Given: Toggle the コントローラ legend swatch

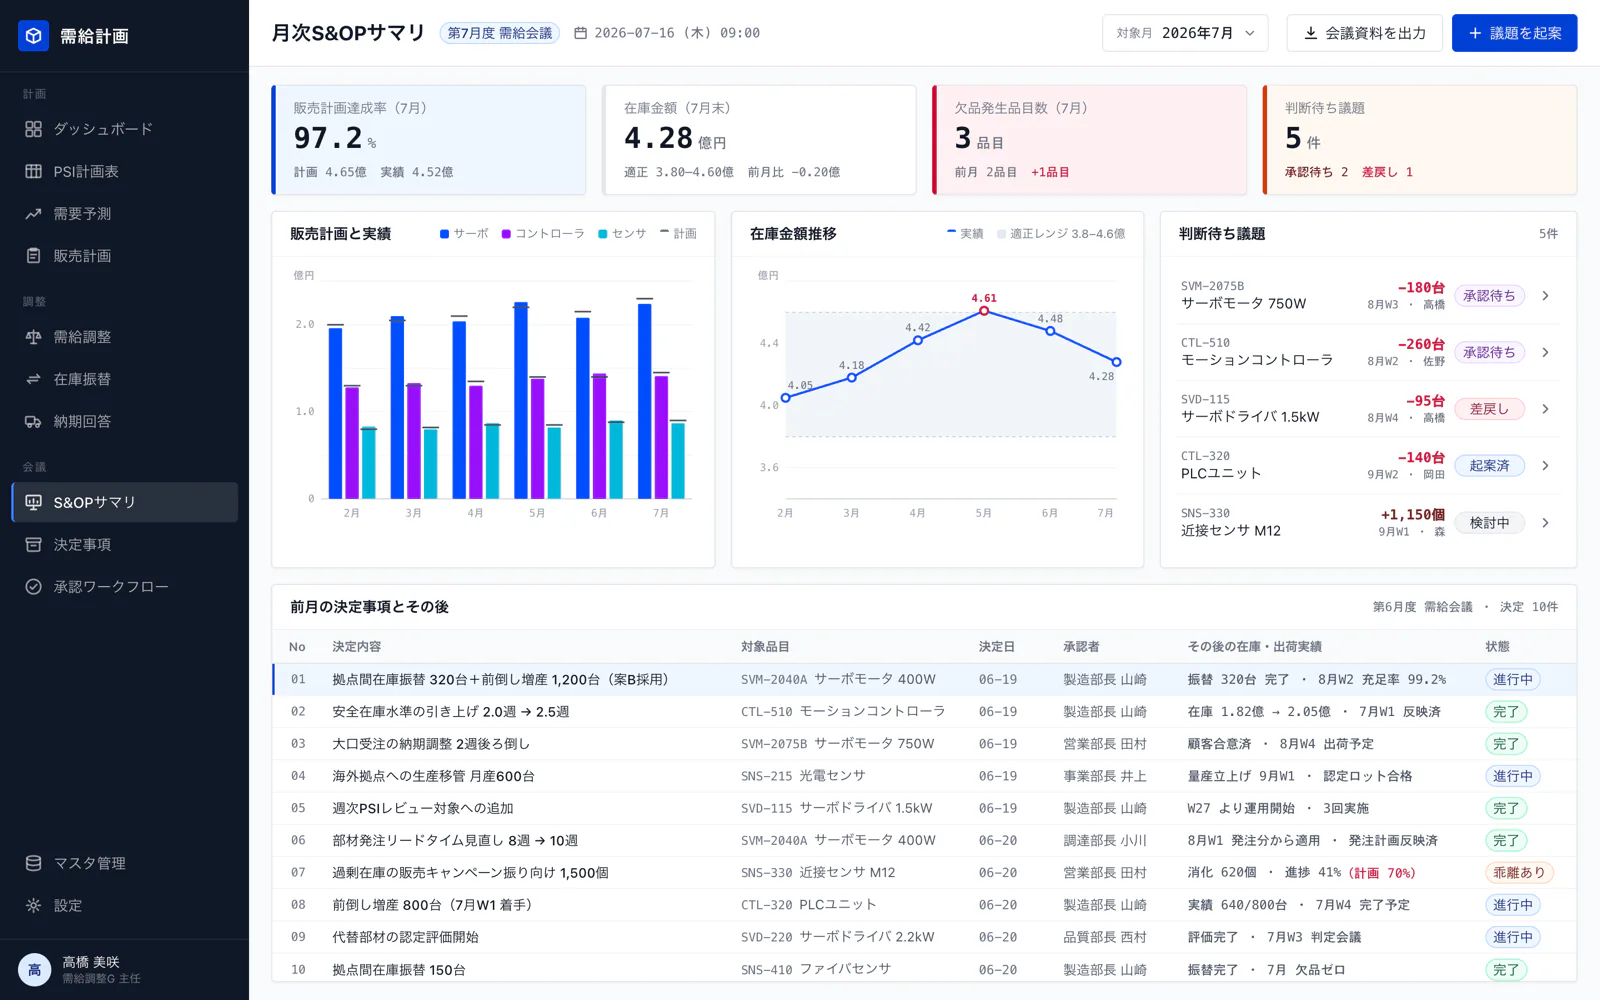Looking at the screenshot, I should pos(506,234).
